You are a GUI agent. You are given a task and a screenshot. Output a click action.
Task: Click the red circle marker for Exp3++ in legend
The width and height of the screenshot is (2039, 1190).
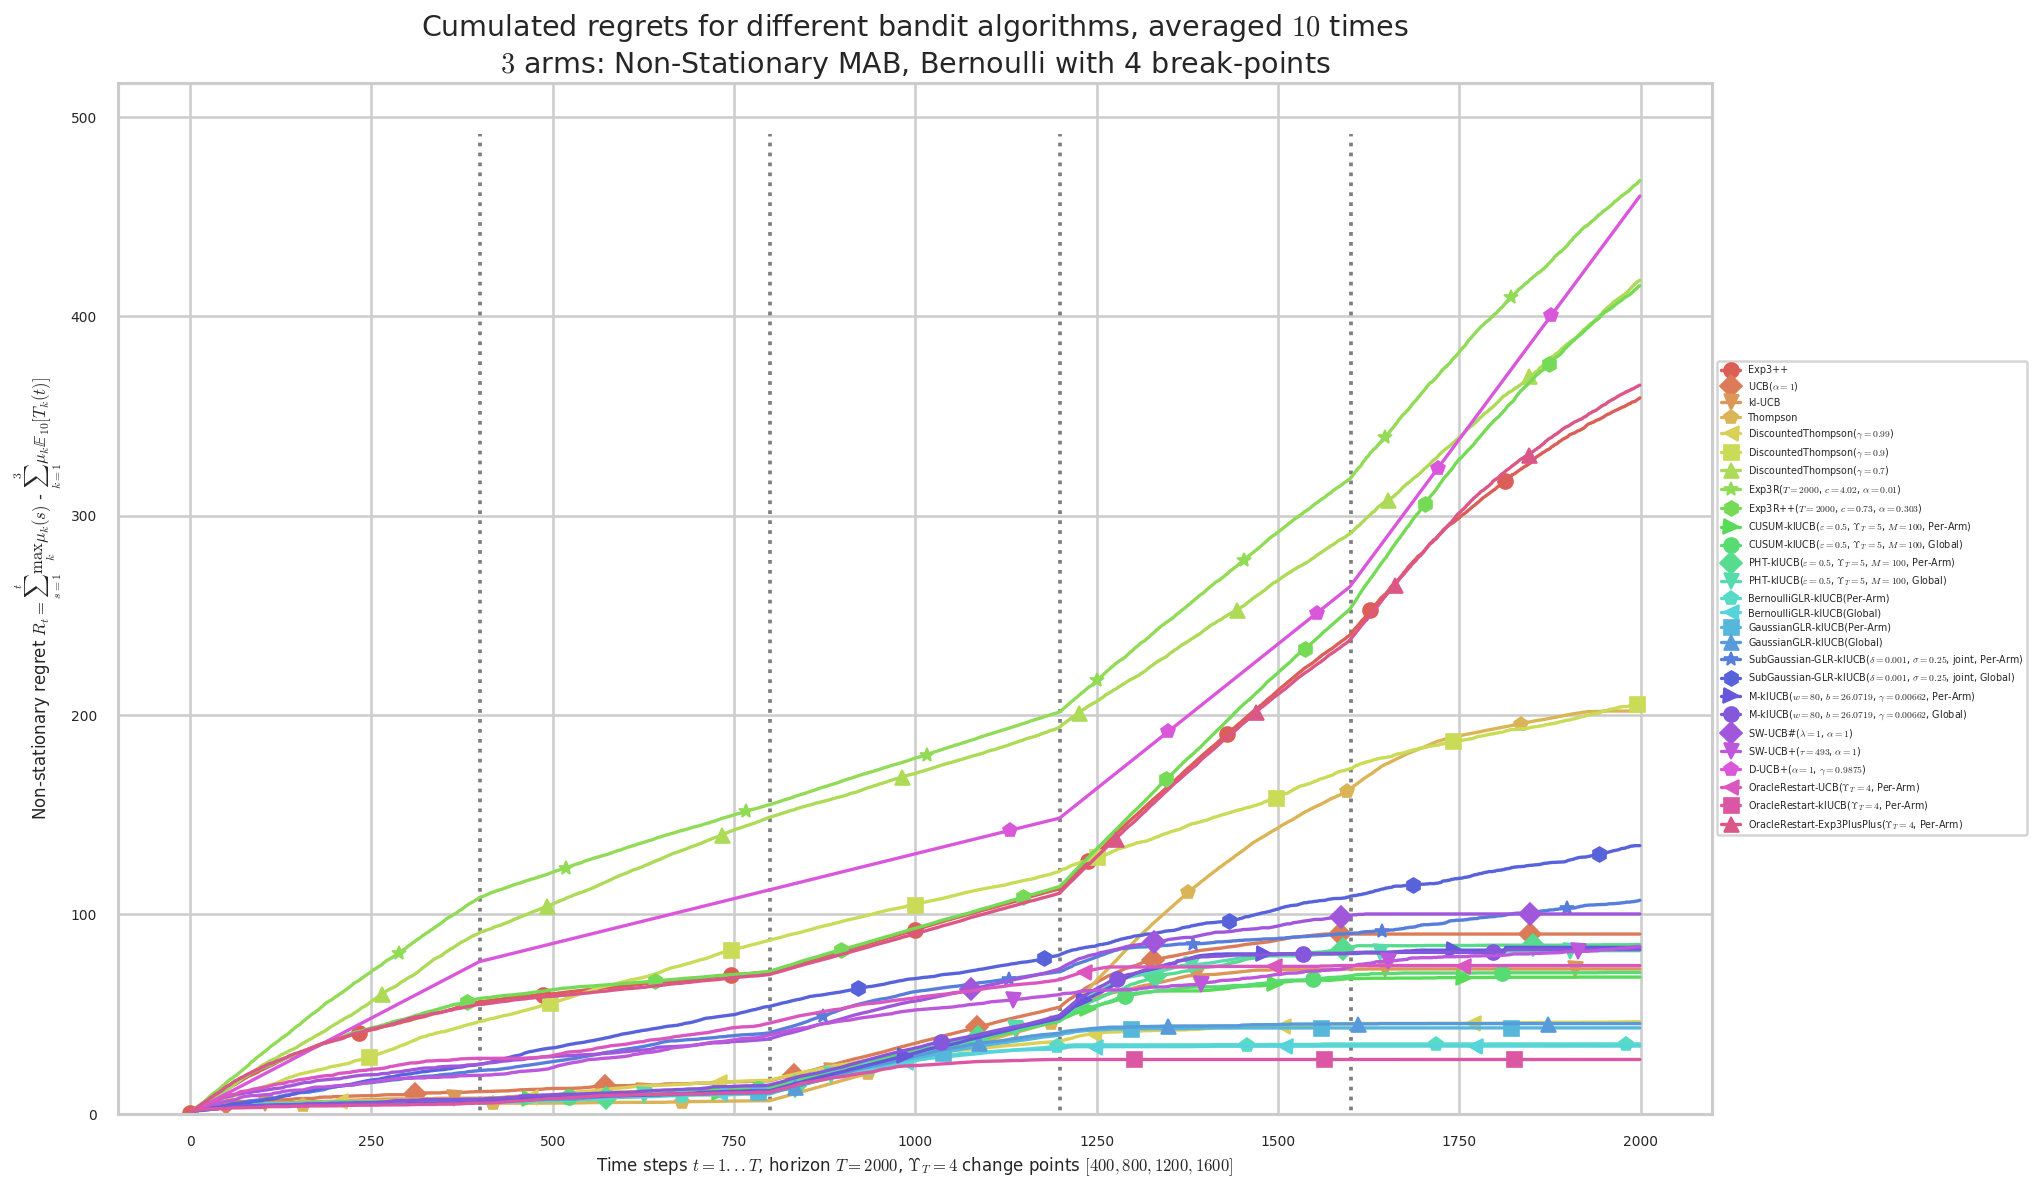(x=1731, y=370)
